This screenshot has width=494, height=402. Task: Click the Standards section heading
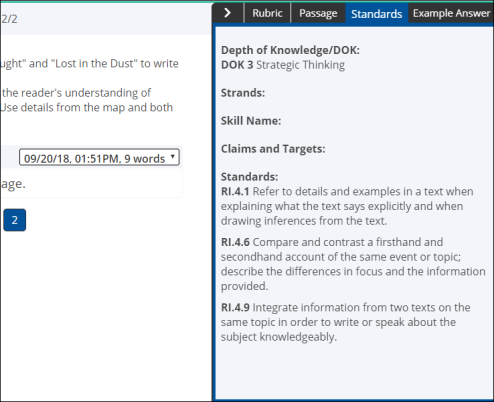[249, 177]
